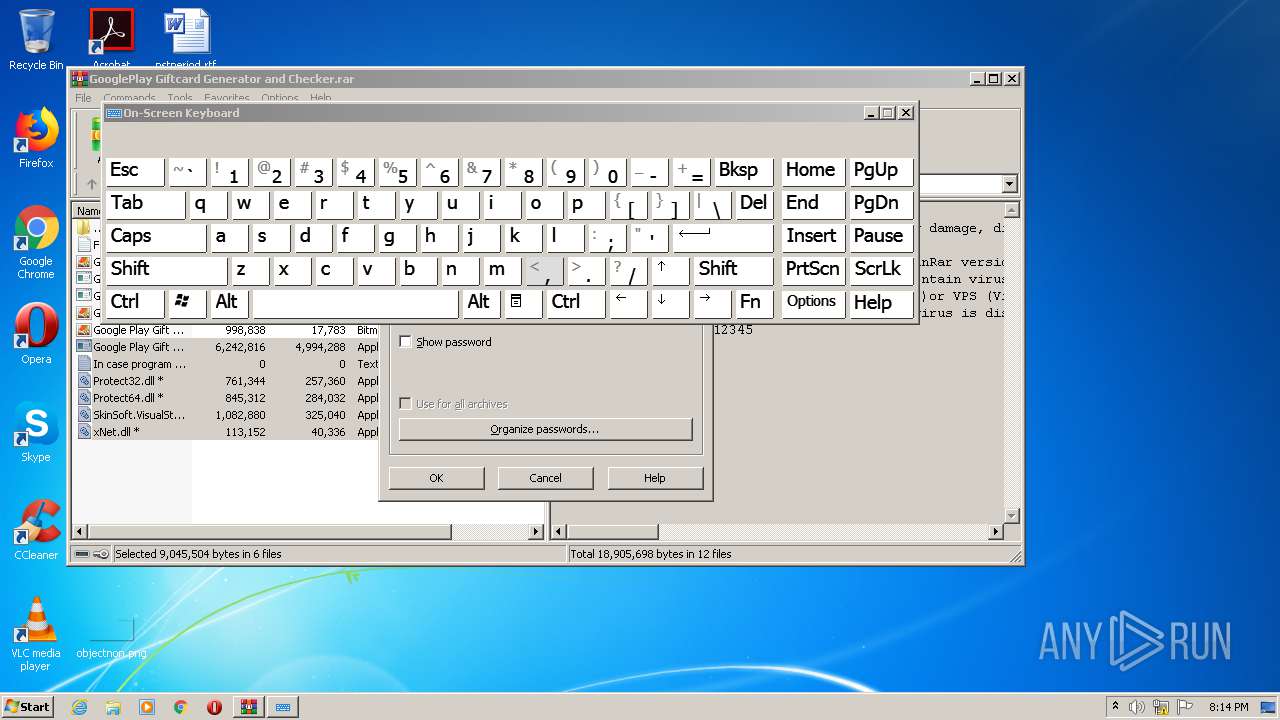Open the Help menu in WinRAR
The image size is (1280, 720).
[320, 98]
